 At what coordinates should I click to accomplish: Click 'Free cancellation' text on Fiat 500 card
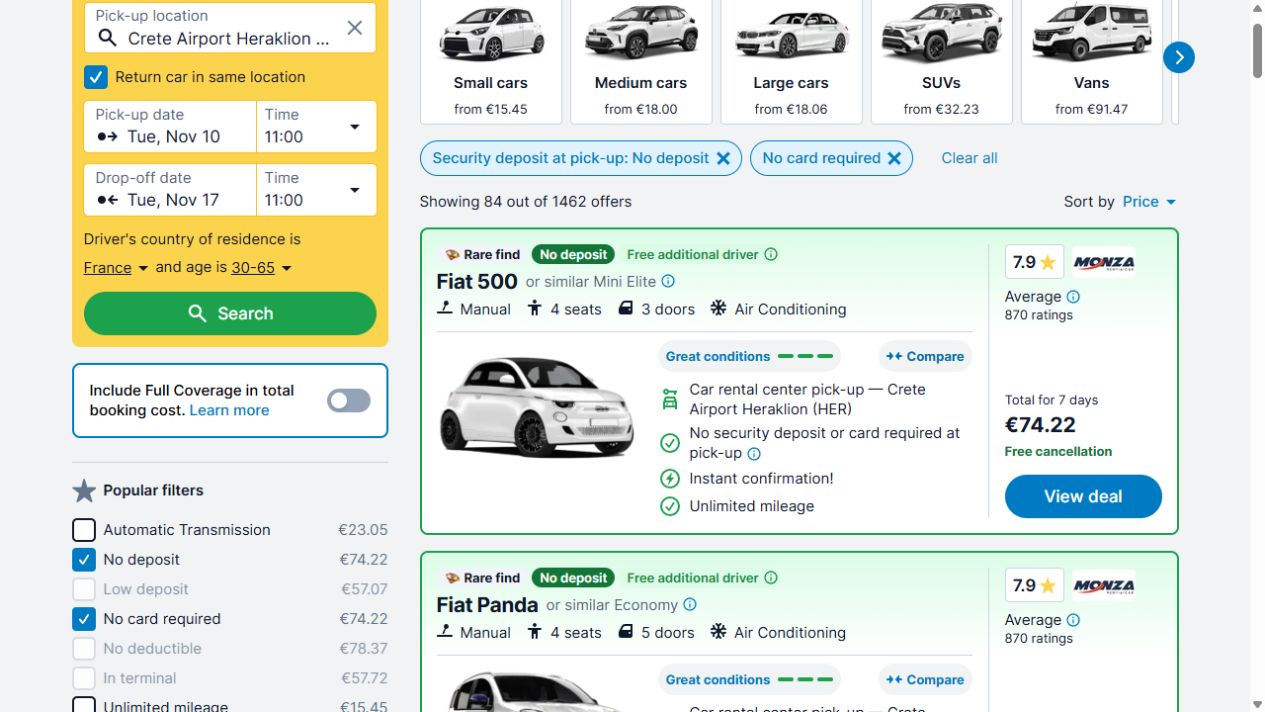[x=1058, y=452]
